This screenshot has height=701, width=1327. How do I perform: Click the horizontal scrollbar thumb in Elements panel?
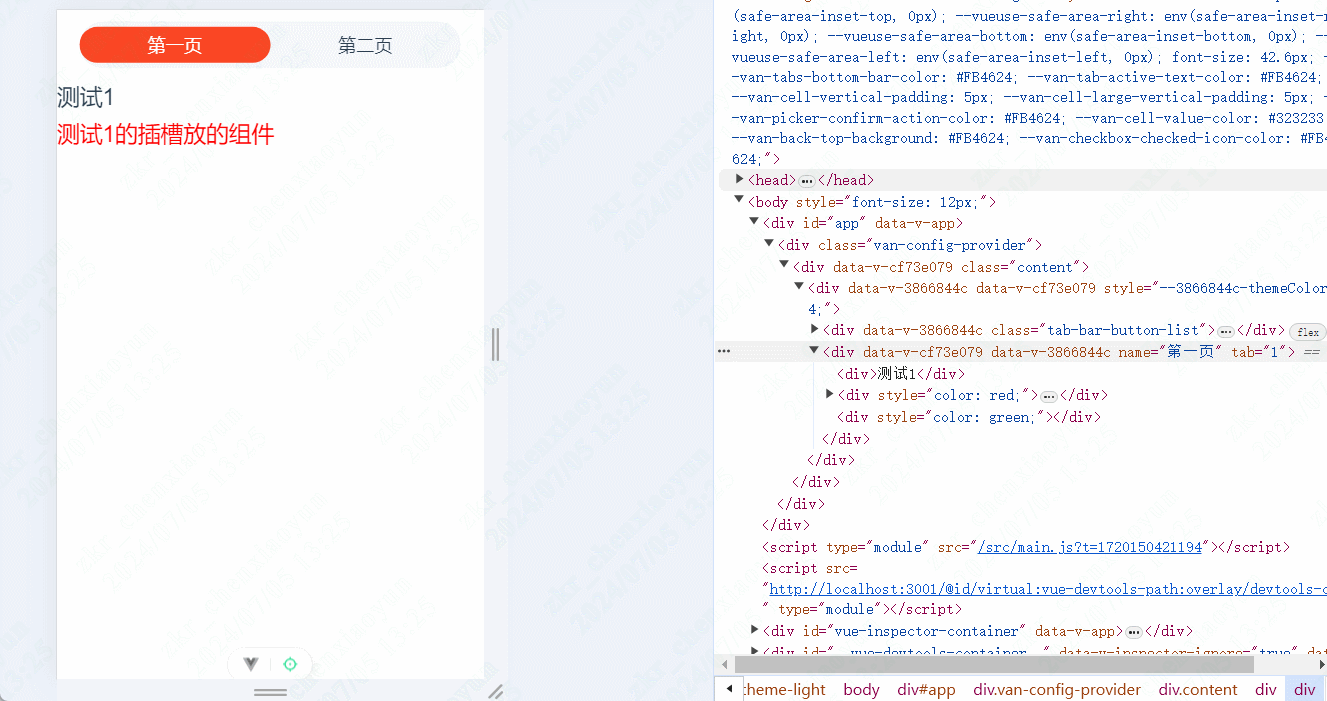[x=994, y=664]
